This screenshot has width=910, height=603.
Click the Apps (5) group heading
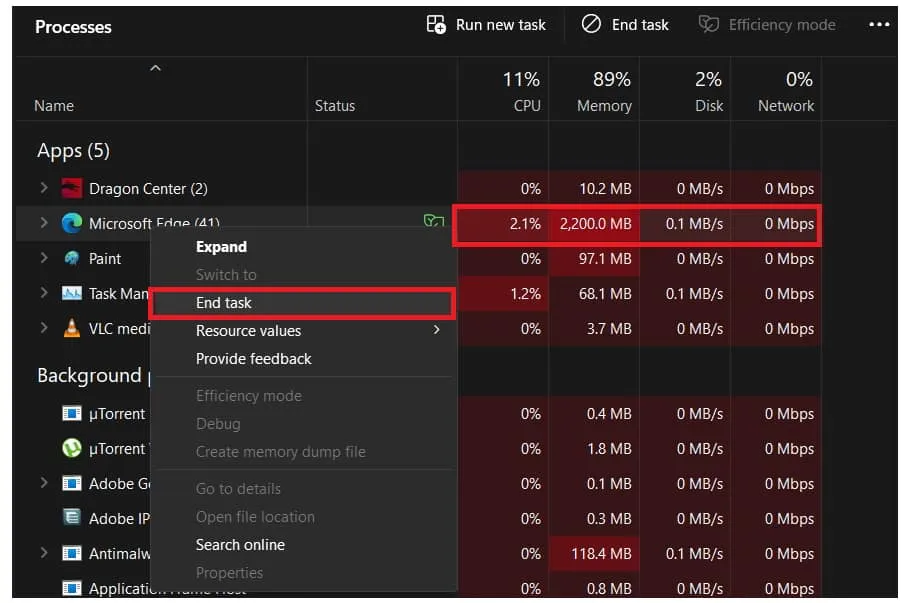tap(73, 151)
